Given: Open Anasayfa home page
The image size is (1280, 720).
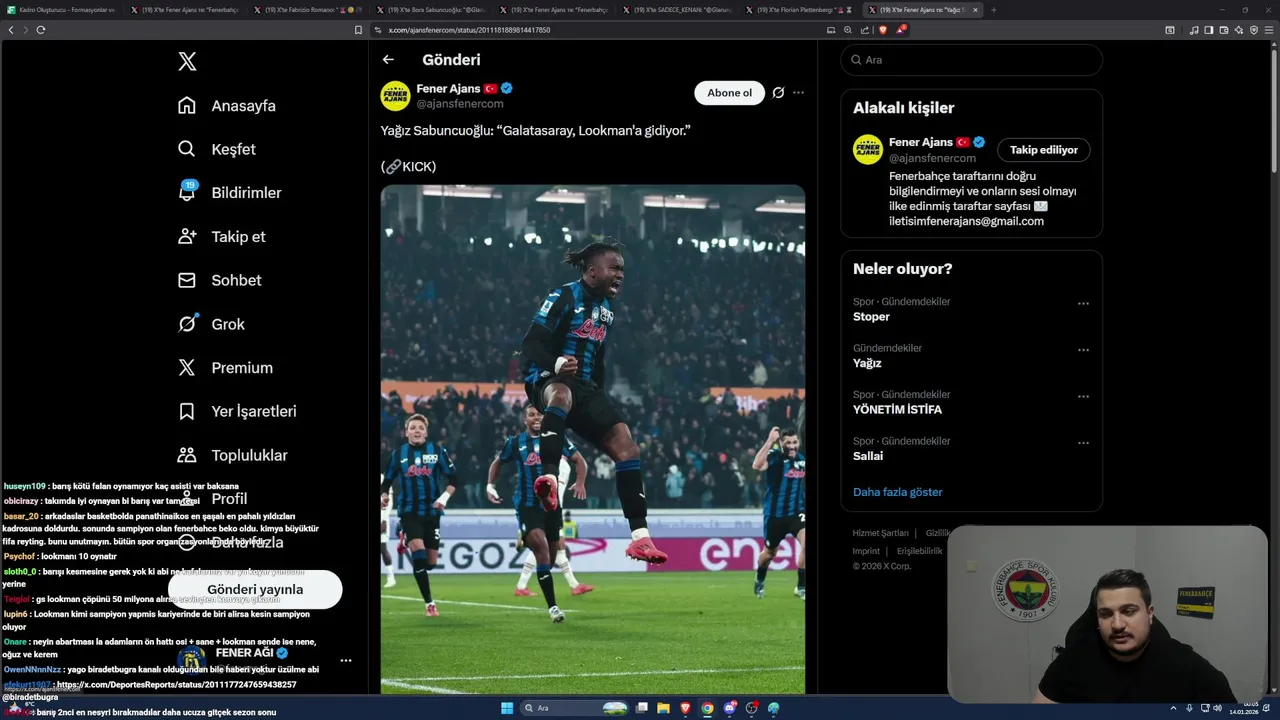Looking at the screenshot, I should [227, 105].
